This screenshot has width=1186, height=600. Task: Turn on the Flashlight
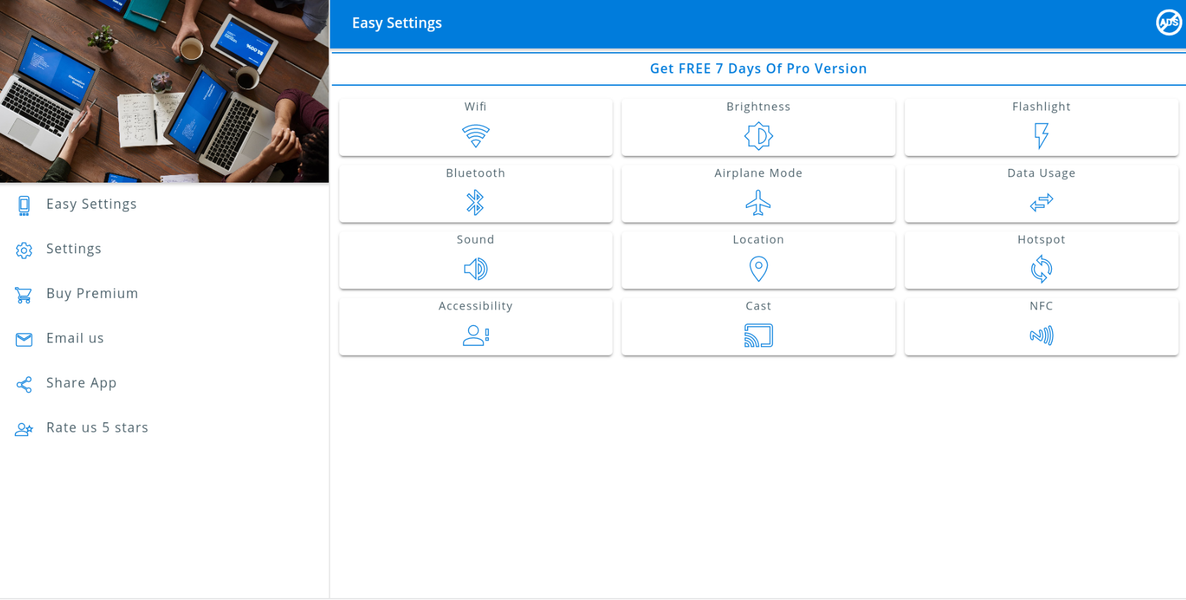point(1041,136)
